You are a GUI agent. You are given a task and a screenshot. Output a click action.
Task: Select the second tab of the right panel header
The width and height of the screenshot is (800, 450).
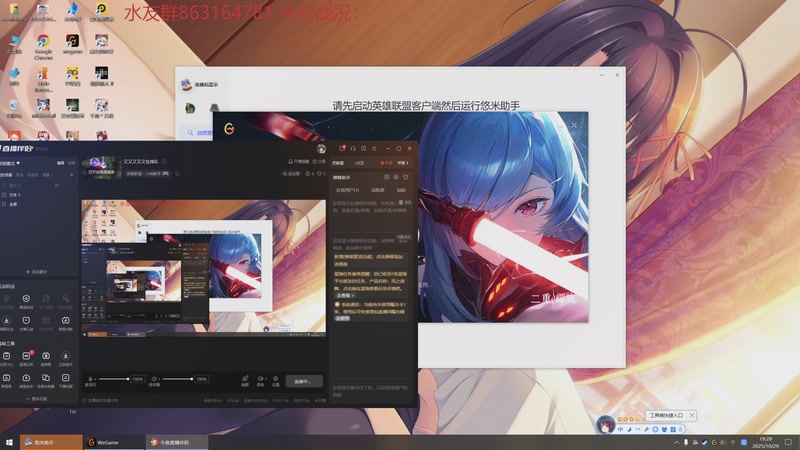[359, 163]
